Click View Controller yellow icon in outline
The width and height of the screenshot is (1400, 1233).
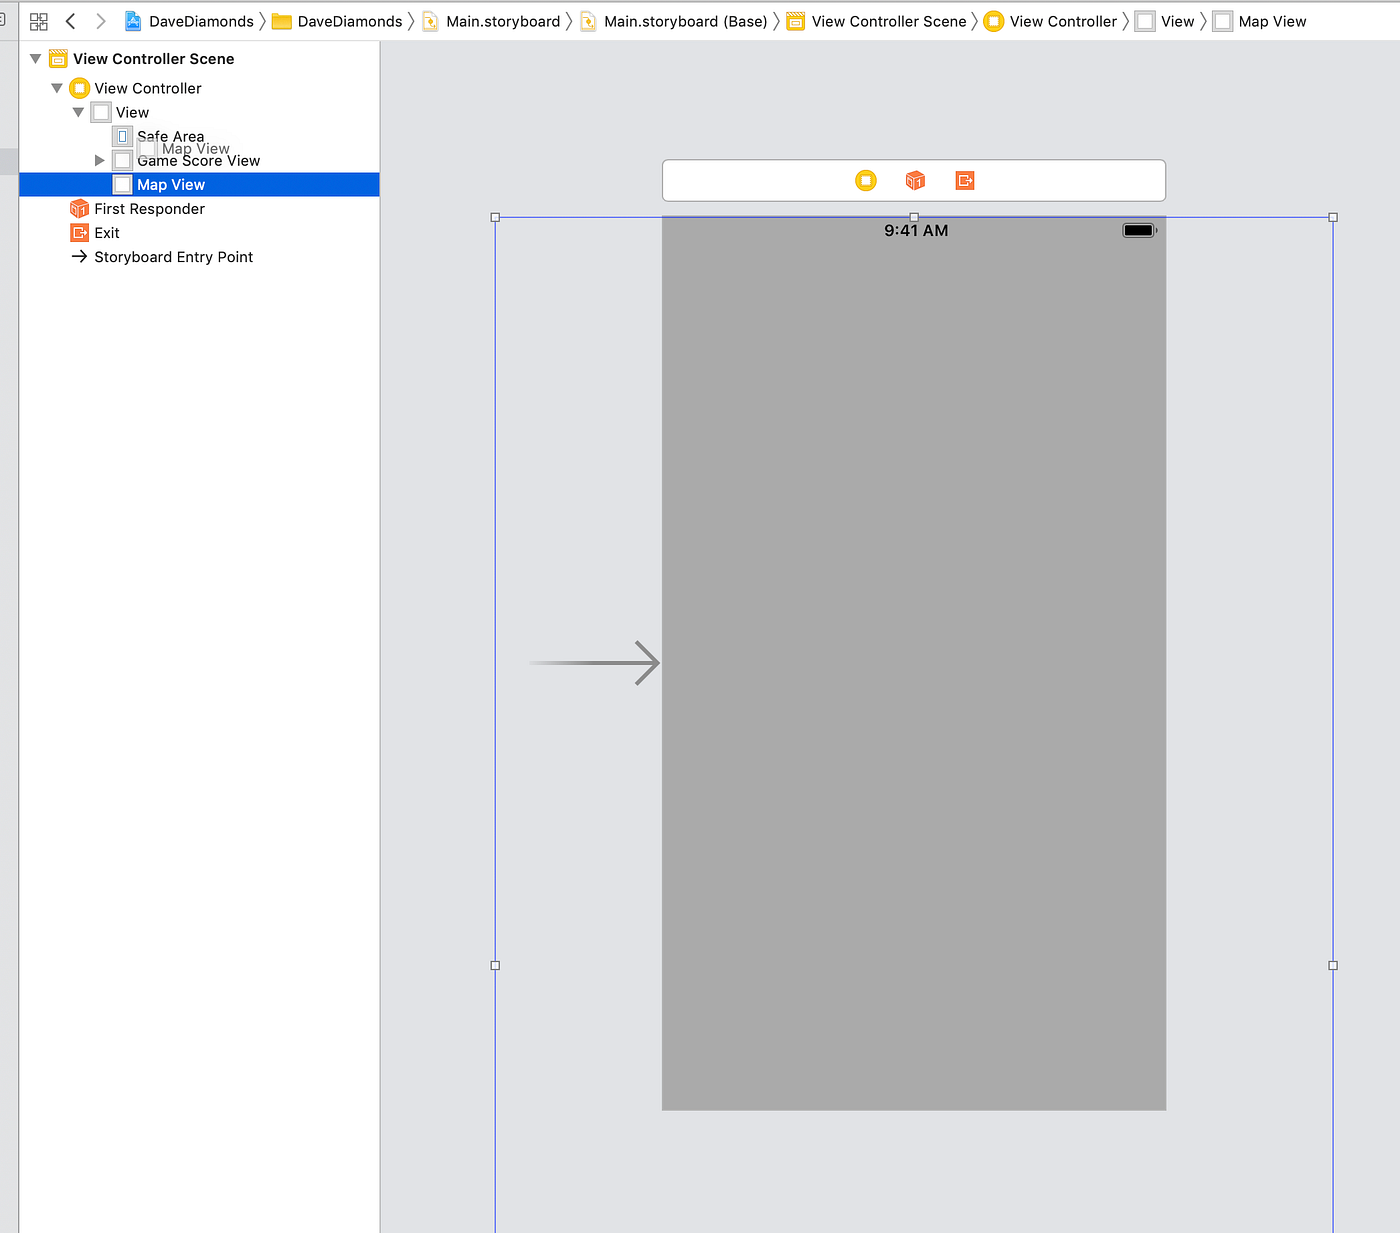[80, 88]
